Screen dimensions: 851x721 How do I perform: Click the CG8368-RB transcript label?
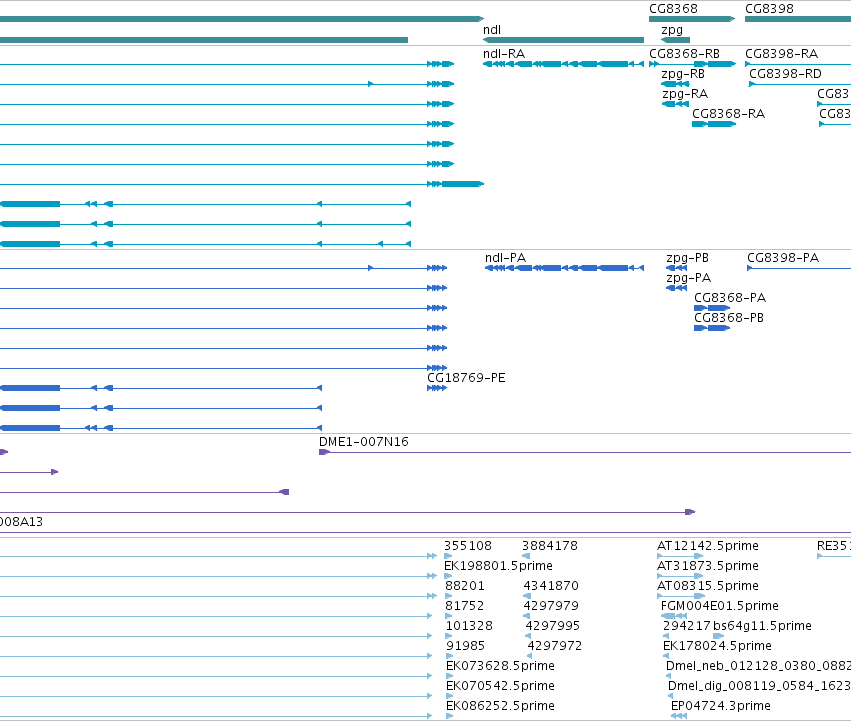[x=684, y=54]
